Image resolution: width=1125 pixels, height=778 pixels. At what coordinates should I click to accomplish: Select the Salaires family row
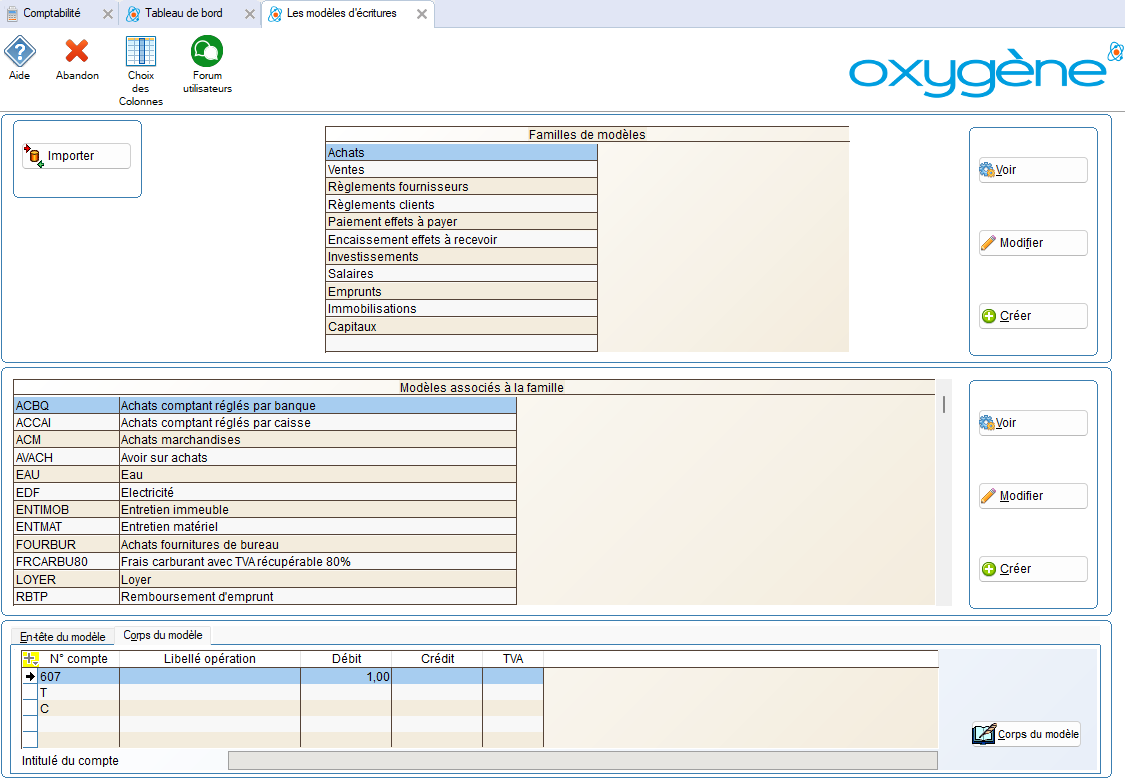point(461,274)
